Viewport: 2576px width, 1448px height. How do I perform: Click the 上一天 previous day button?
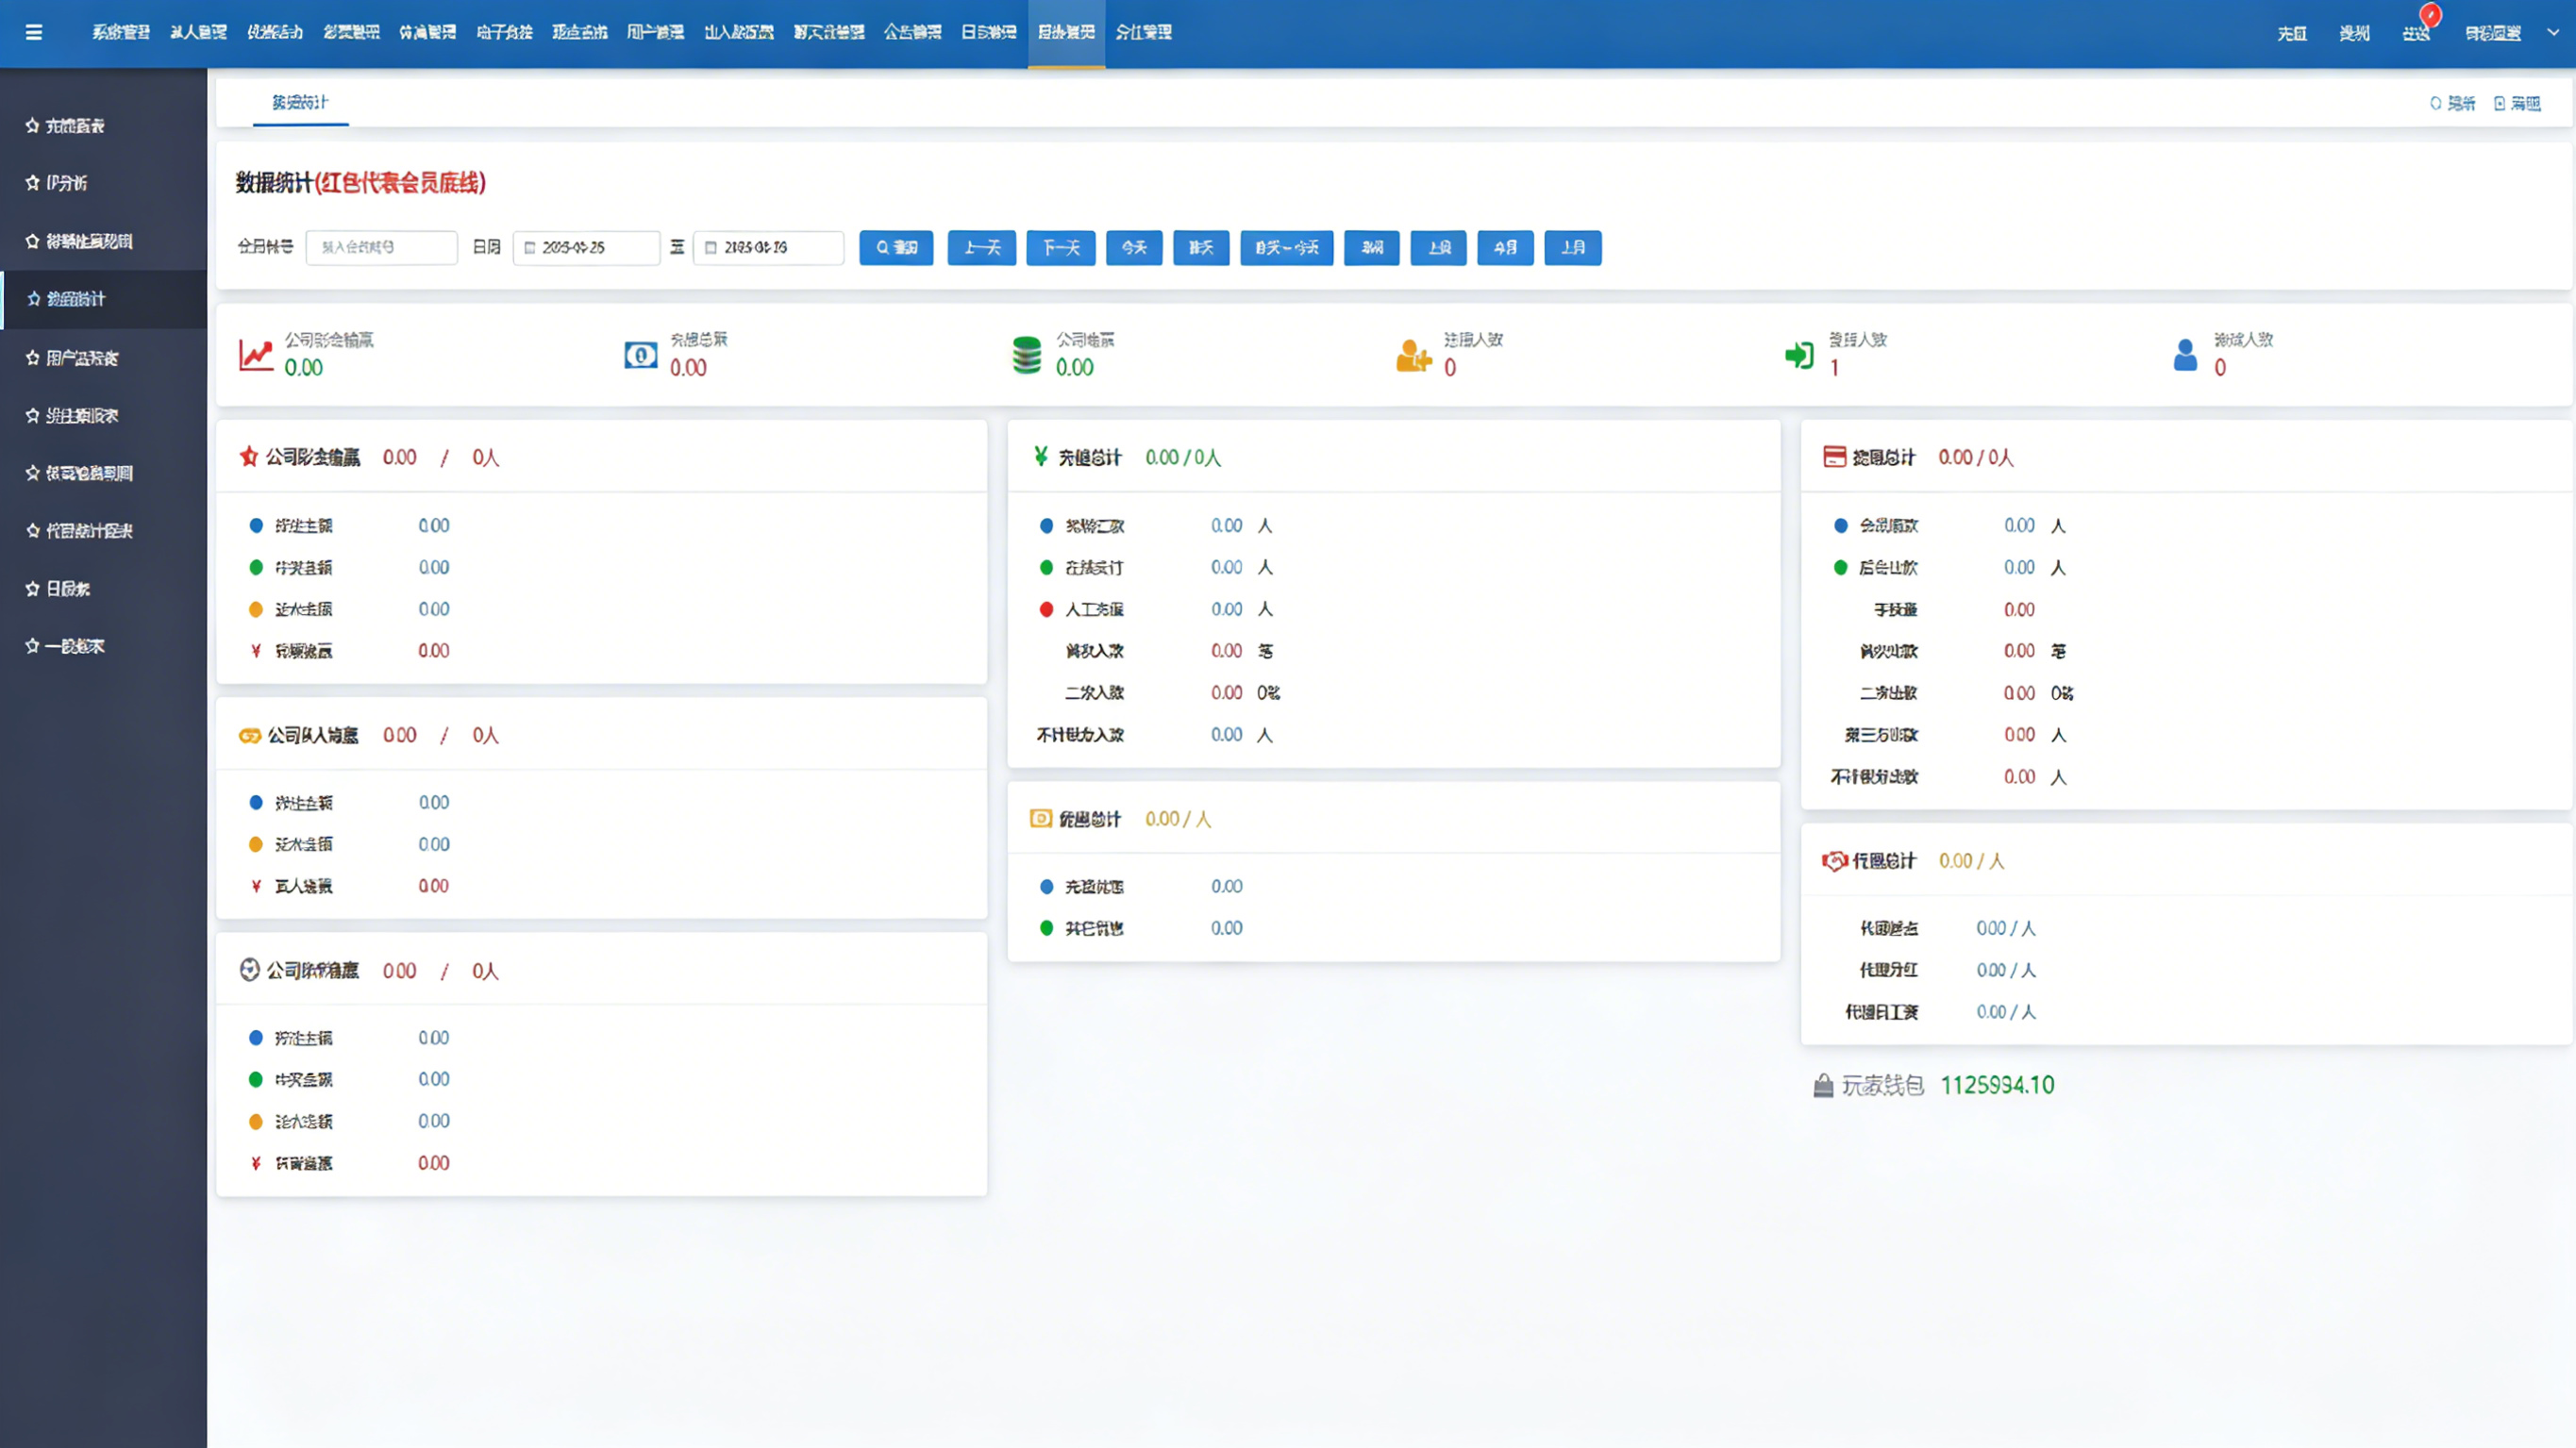point(981,248)
